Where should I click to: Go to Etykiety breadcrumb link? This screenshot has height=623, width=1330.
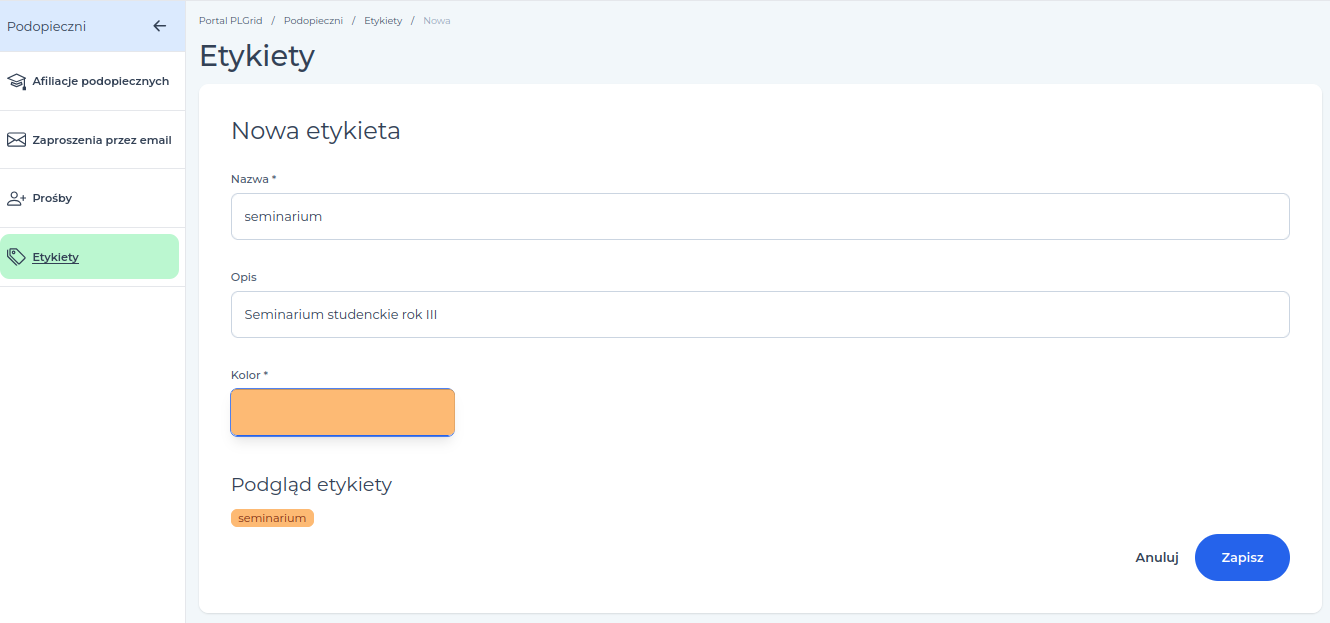tap(383, 21)
